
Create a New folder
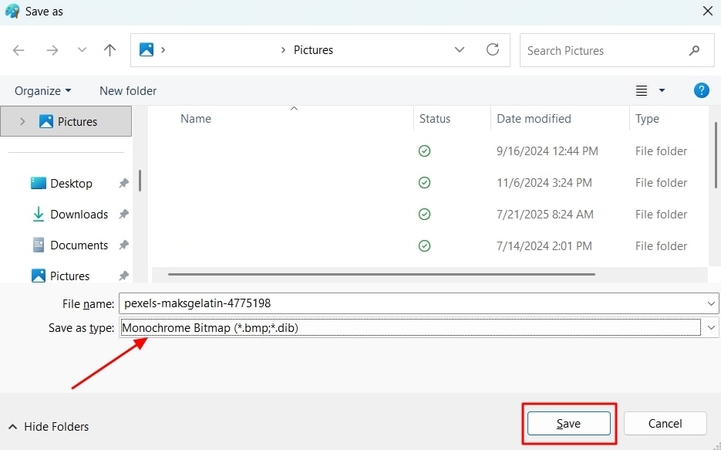[128, 91]
